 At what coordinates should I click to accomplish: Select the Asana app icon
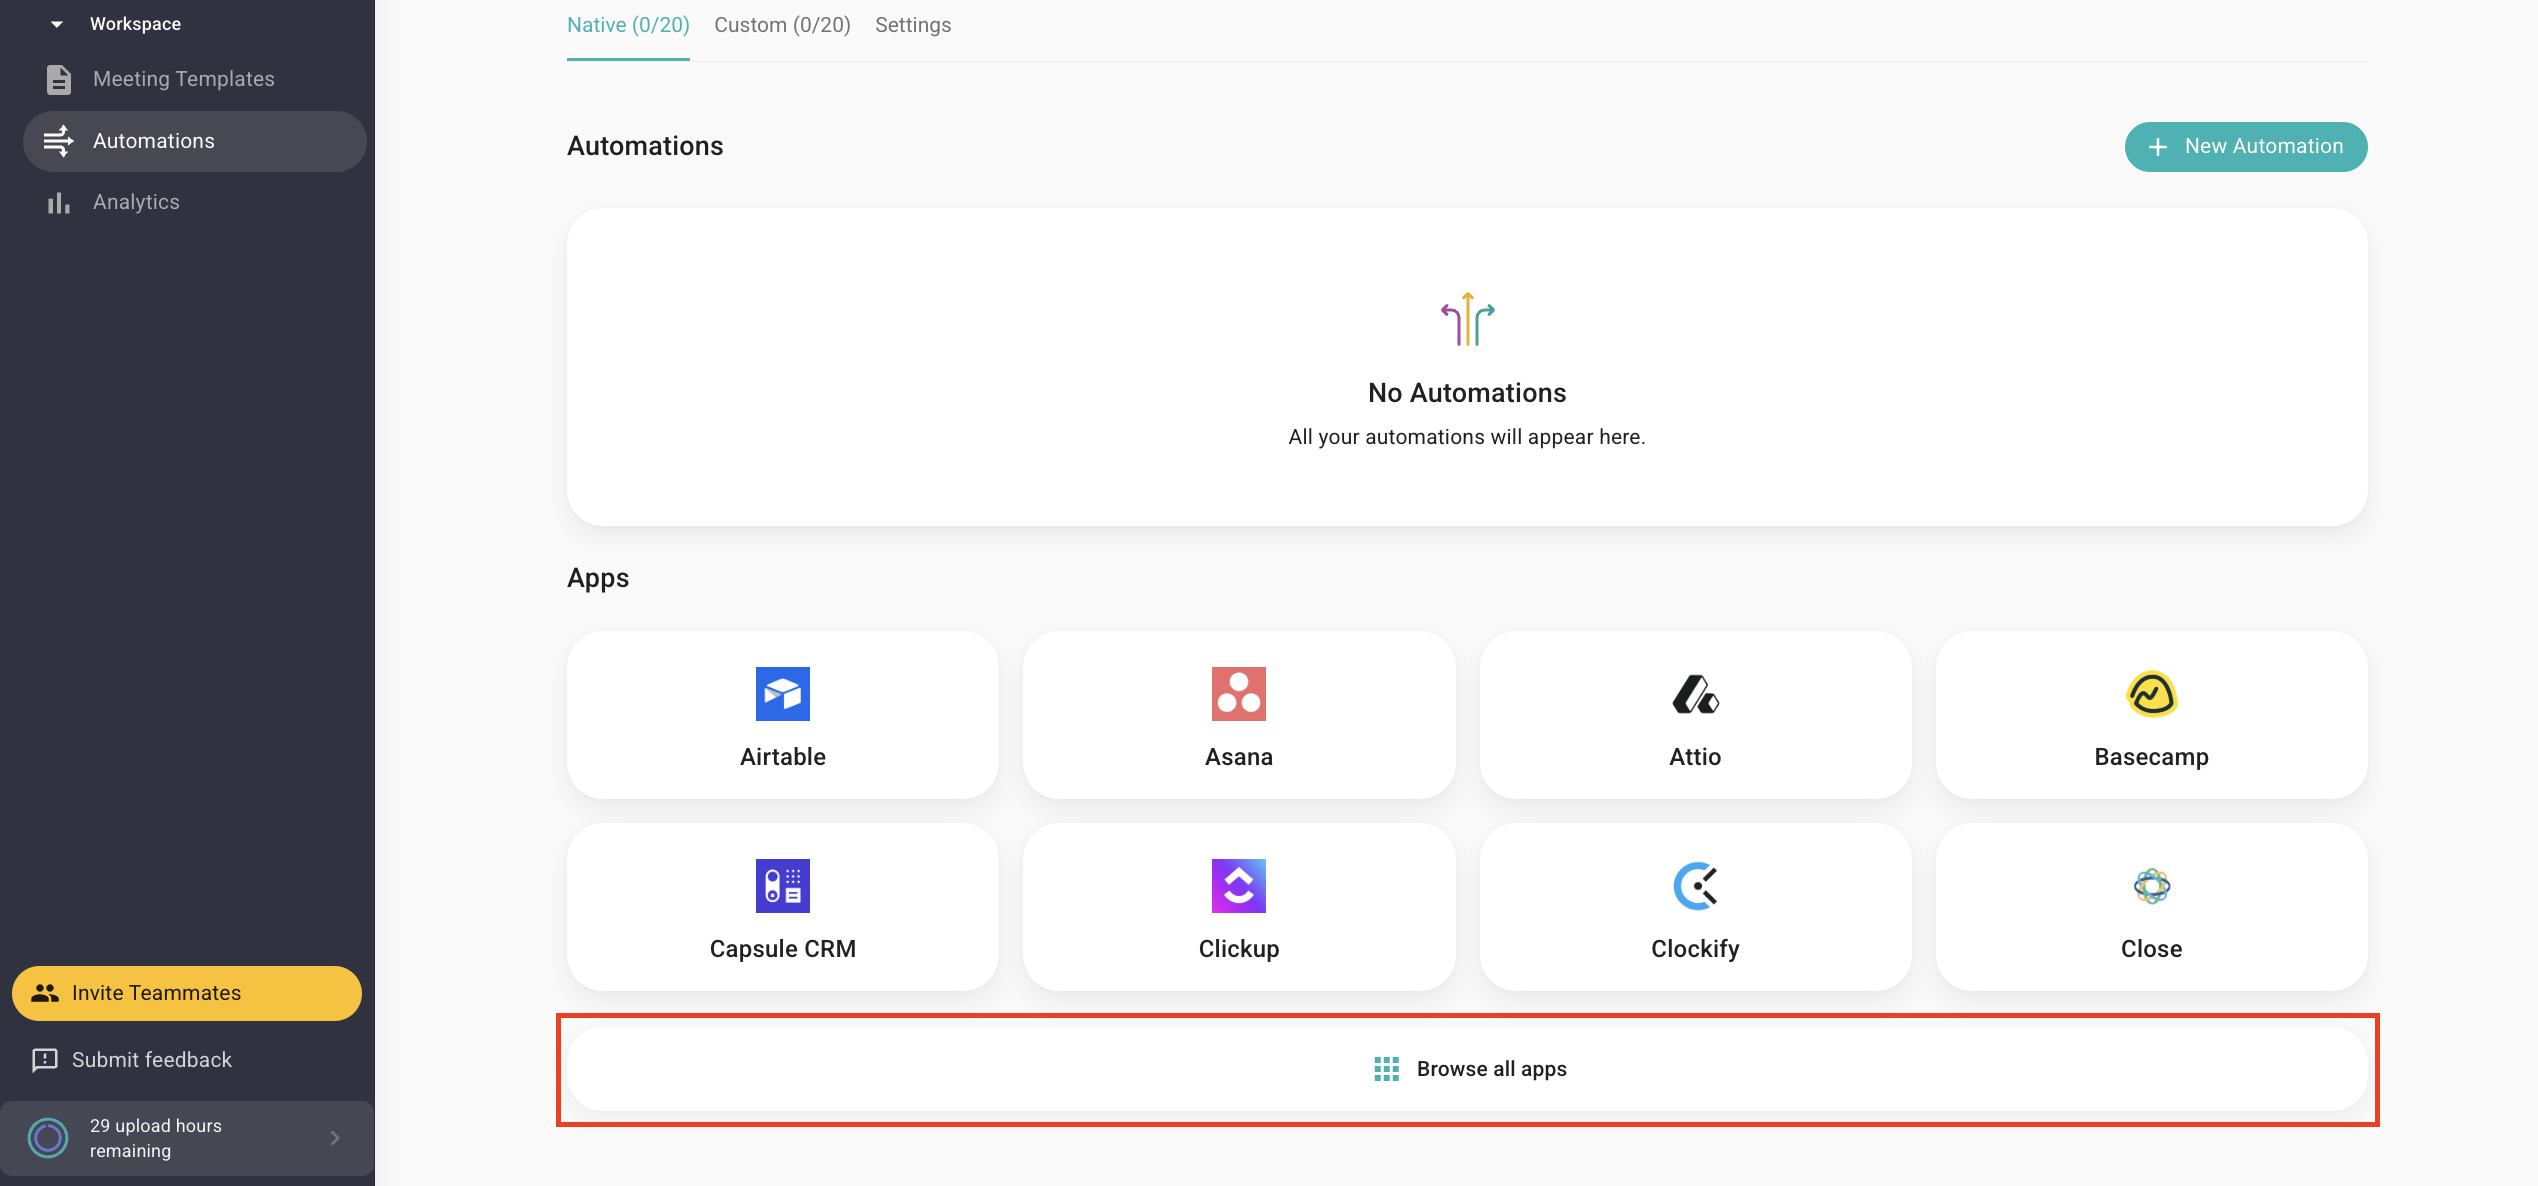[x=1238, y=694]
